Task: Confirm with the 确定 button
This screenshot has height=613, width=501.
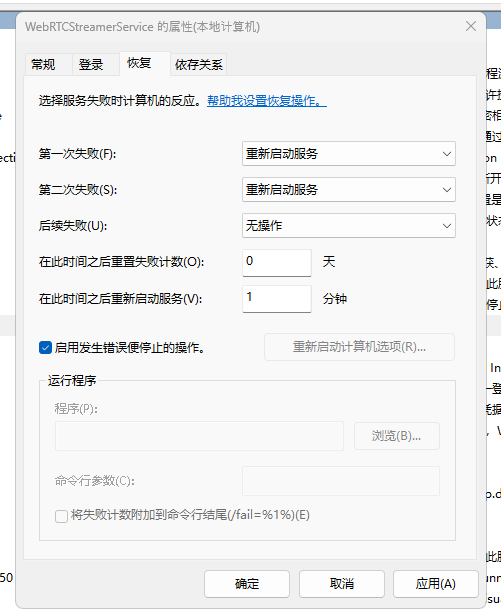Action: click(247, 584)
